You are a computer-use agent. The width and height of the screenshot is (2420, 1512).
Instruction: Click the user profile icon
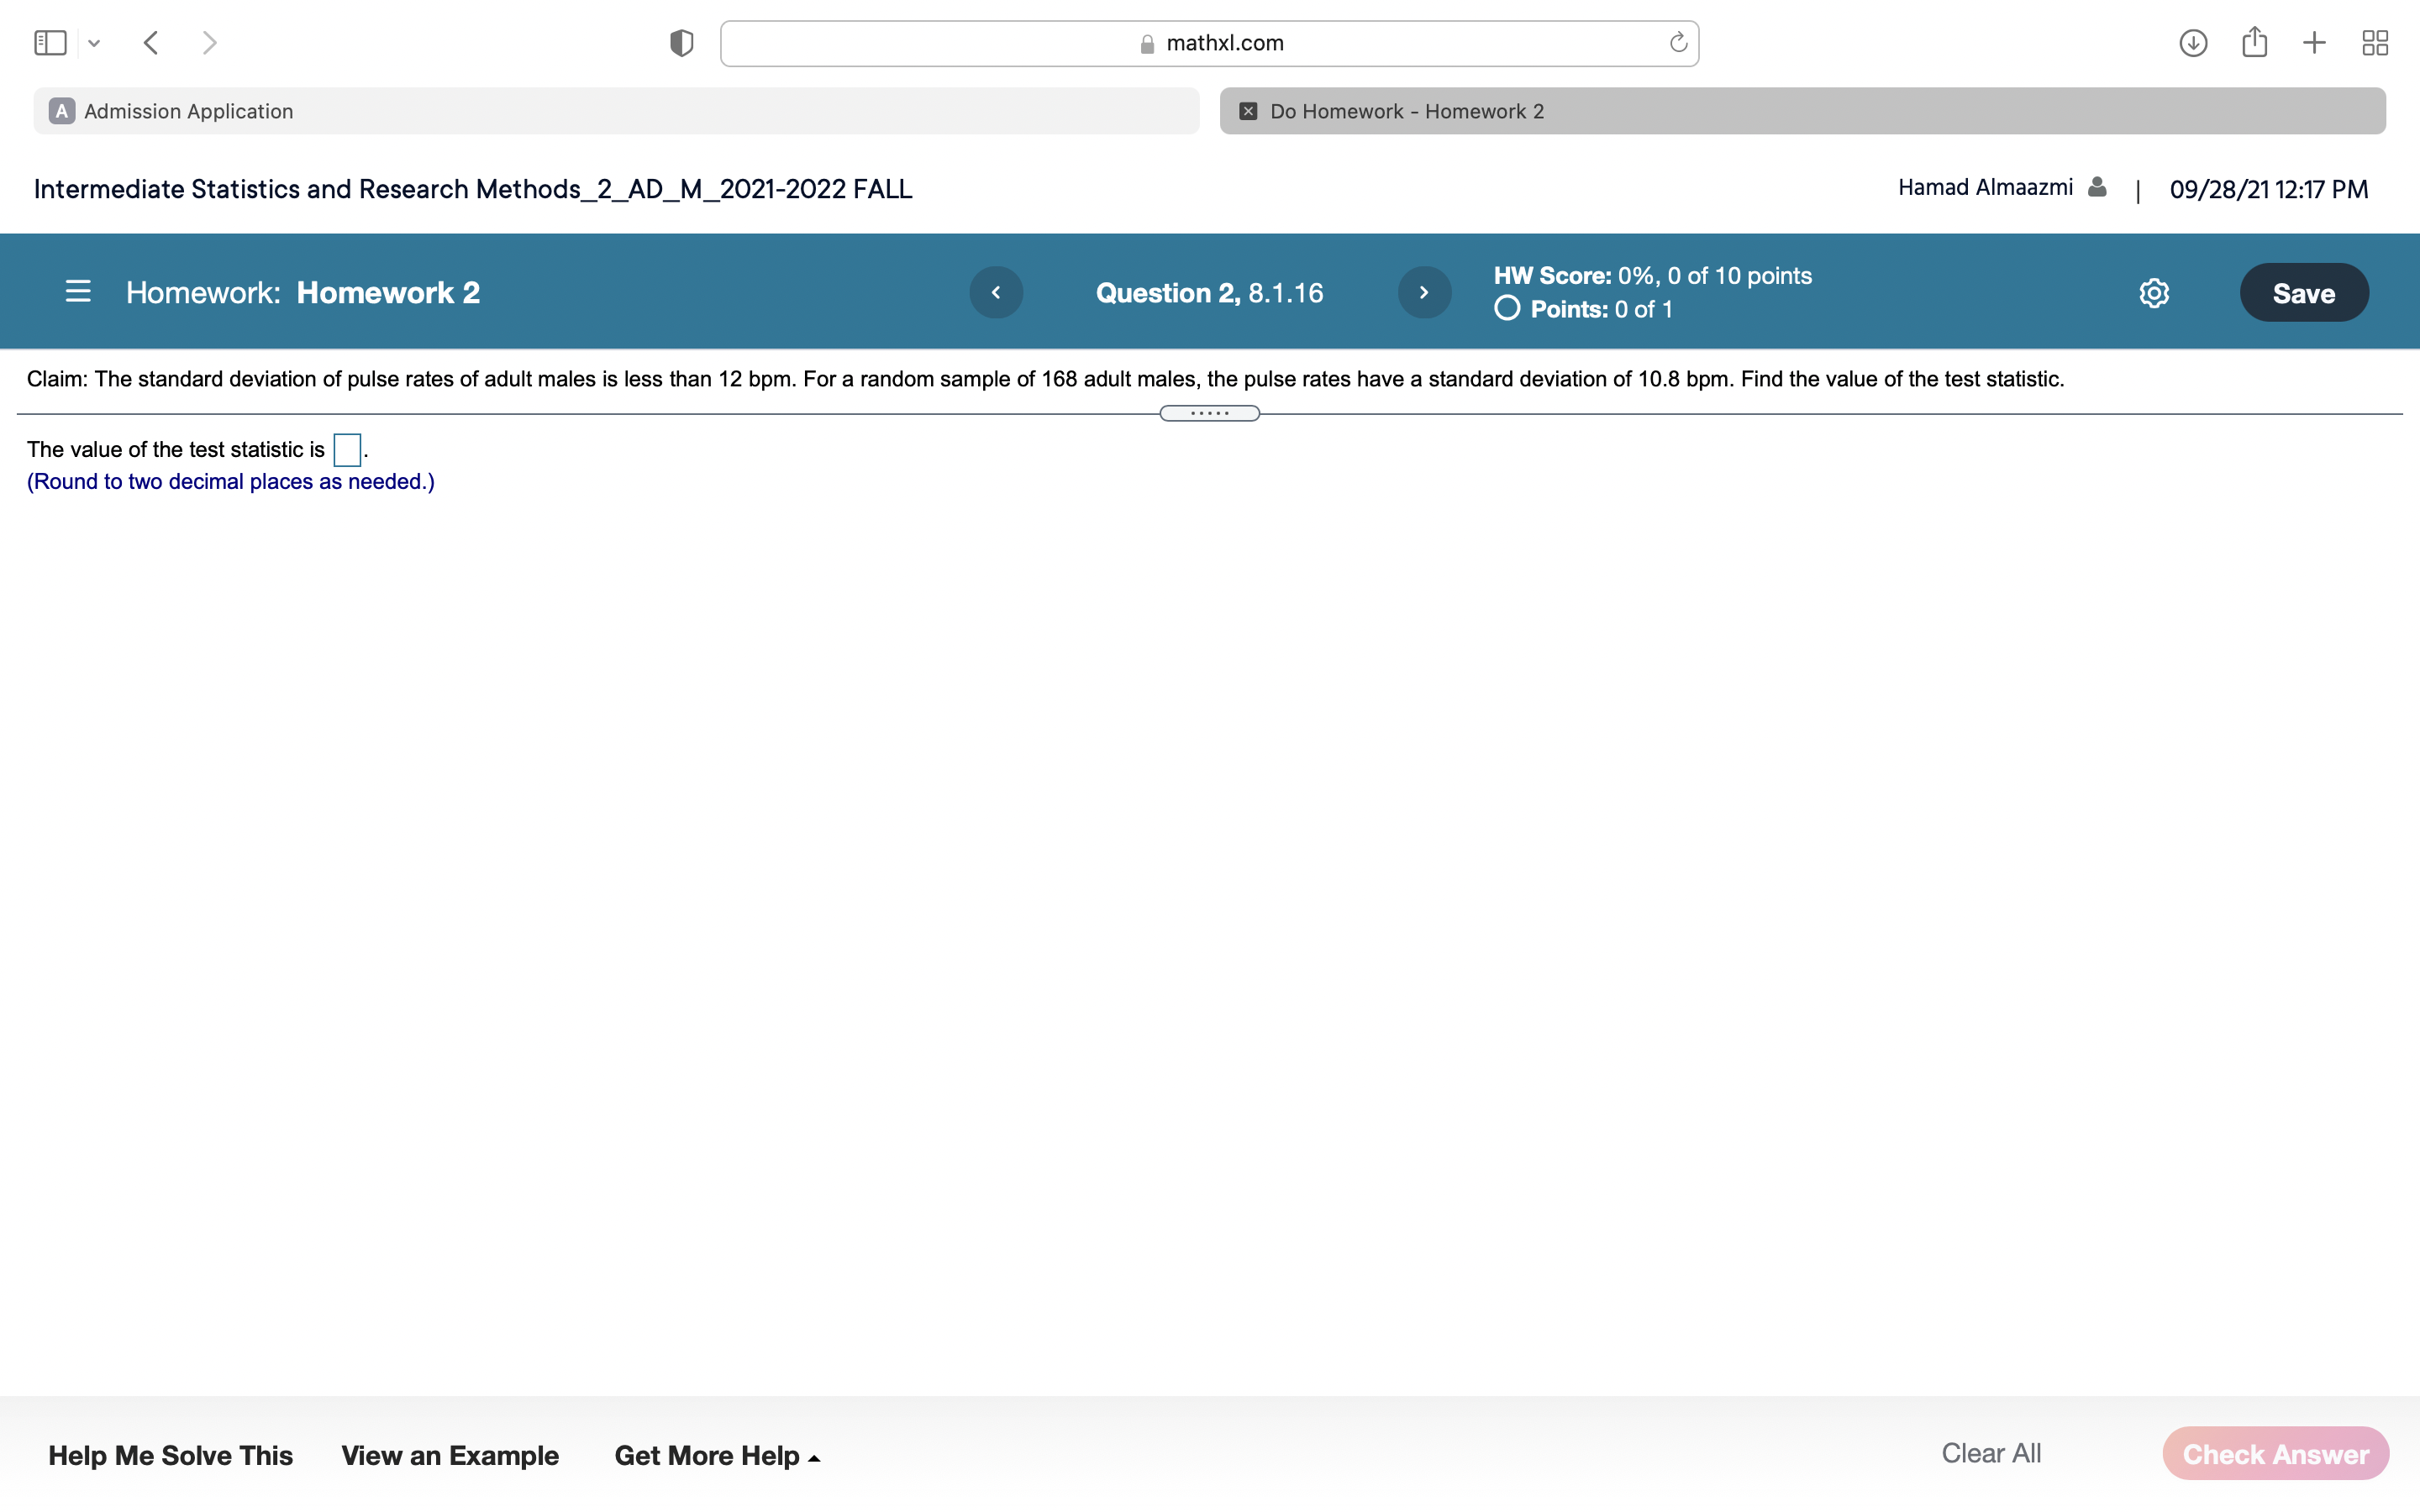tap(2097, 187)
